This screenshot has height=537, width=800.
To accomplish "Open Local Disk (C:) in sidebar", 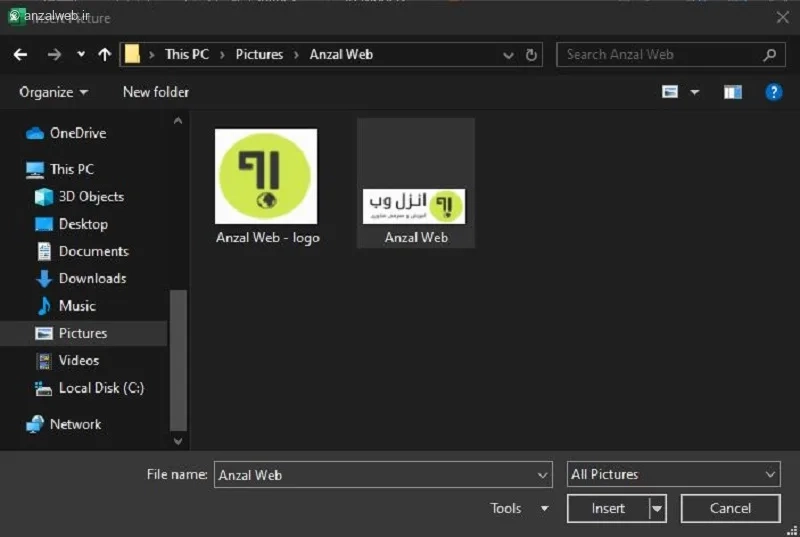I will (x=101, y=388).
